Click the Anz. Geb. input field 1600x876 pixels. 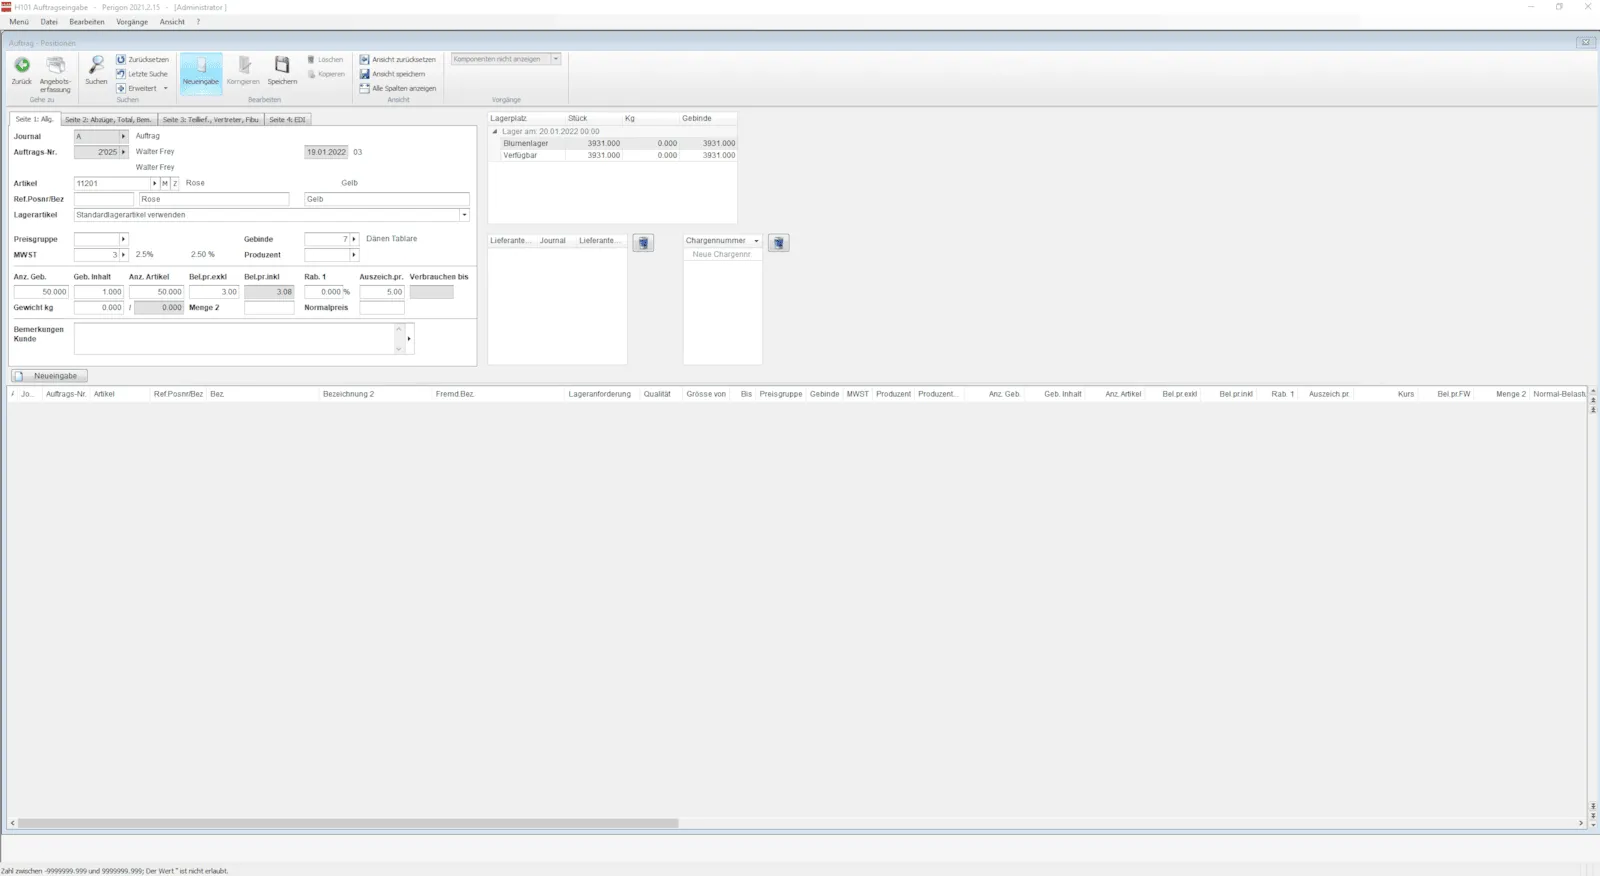coord(41,292)
